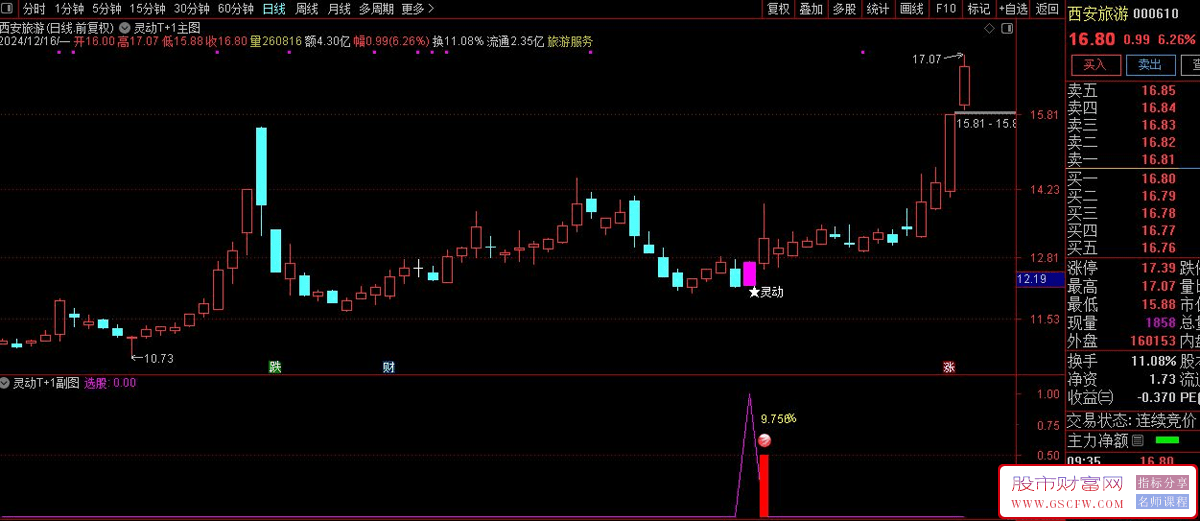Click the 涨 event marker on the time axis
1200x521 pixels.
coord(948,367)
